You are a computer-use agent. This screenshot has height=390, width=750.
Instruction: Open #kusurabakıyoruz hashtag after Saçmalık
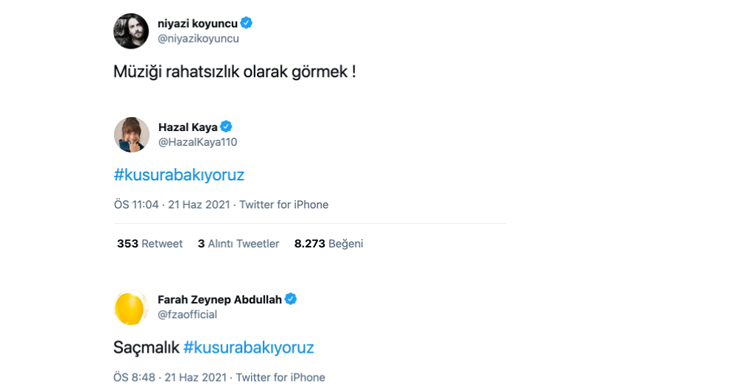tap(249, 347)
